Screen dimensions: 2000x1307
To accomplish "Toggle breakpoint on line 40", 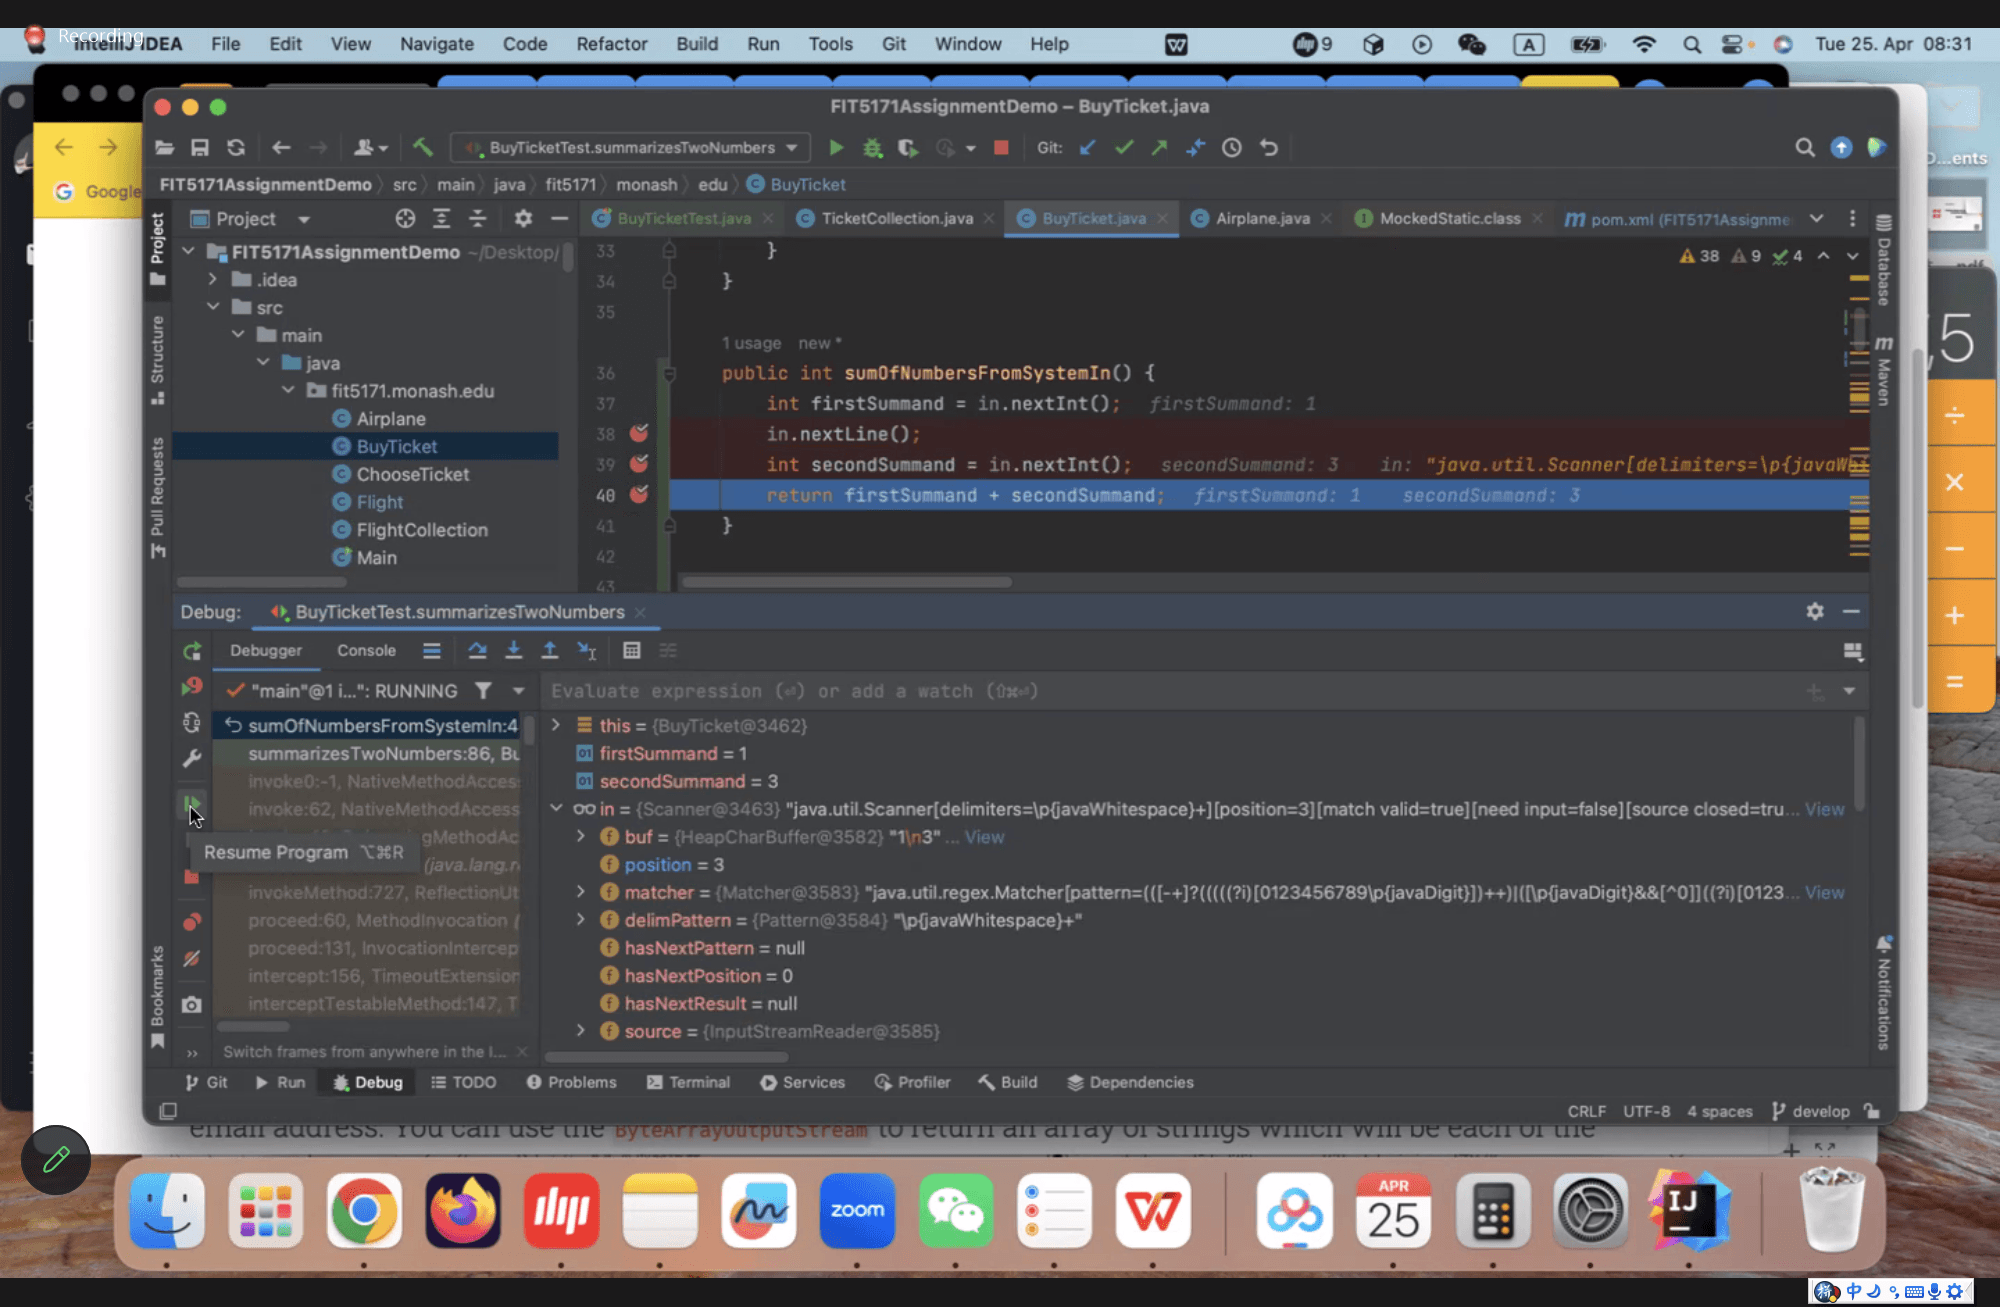I will click(639, 495).
